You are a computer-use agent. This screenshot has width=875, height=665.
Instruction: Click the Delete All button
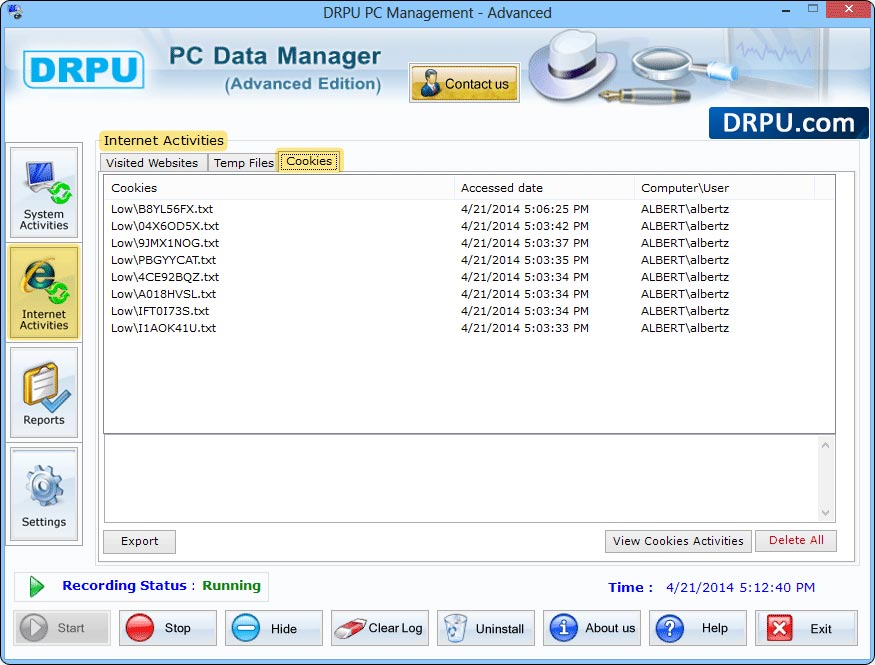(796, 540)
